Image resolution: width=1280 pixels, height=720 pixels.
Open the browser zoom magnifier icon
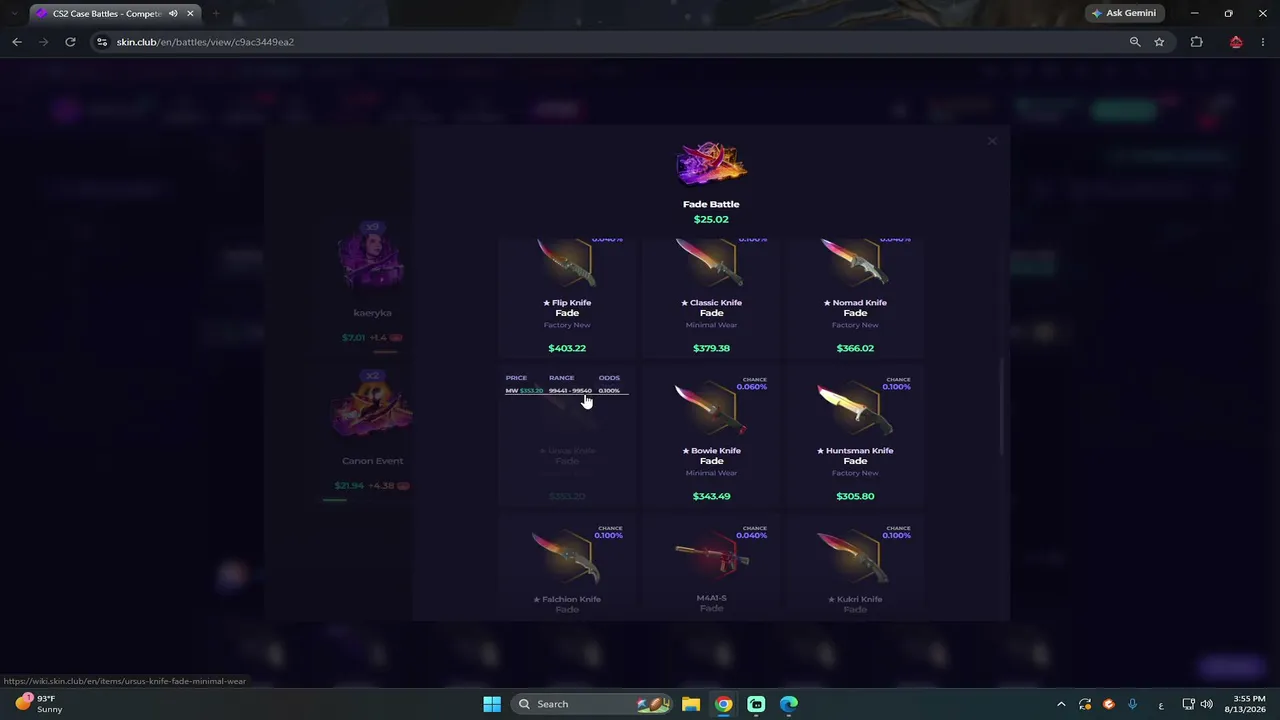tap(1135, 42)
